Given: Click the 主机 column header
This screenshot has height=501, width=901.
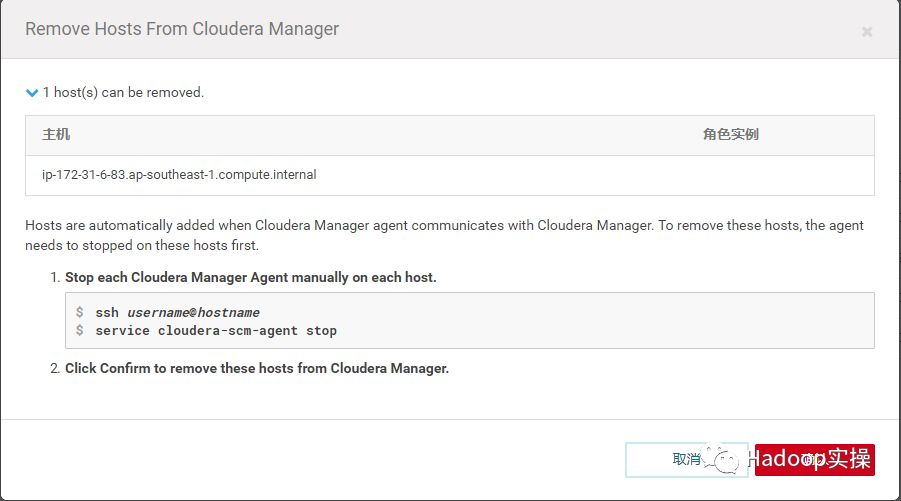Looking at the screenshot, I should (56, 135).
